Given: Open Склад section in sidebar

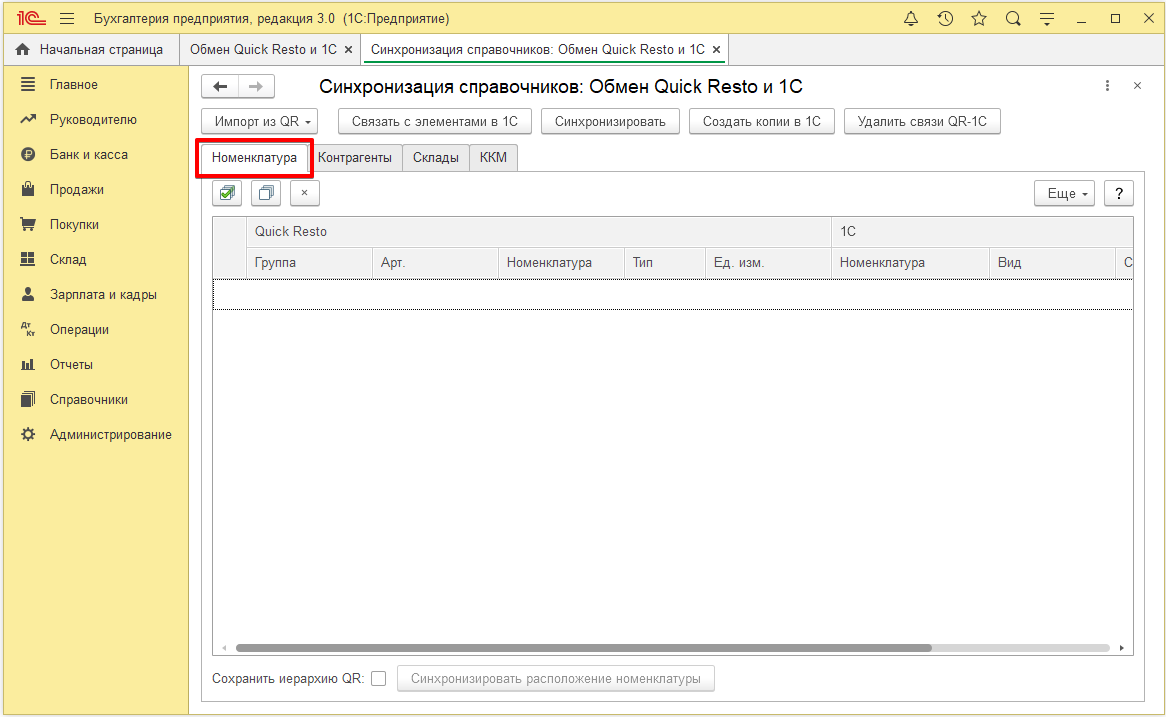Looking at the screenshot, I should pos(95,260).
